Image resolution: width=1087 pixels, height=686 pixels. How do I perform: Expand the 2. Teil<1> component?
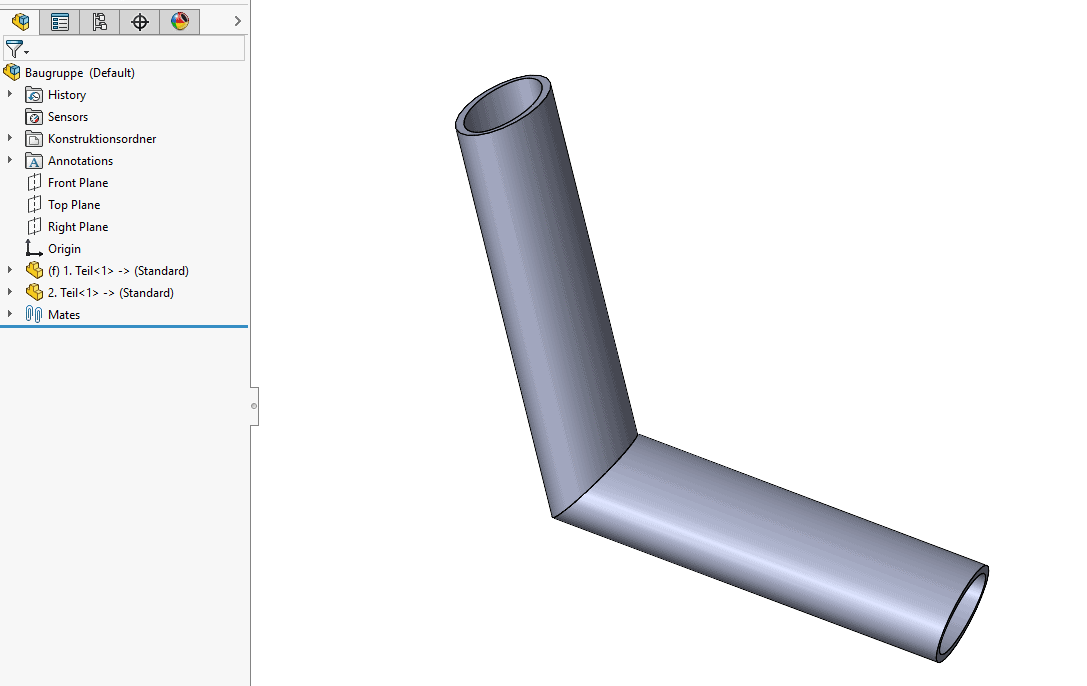10,292
